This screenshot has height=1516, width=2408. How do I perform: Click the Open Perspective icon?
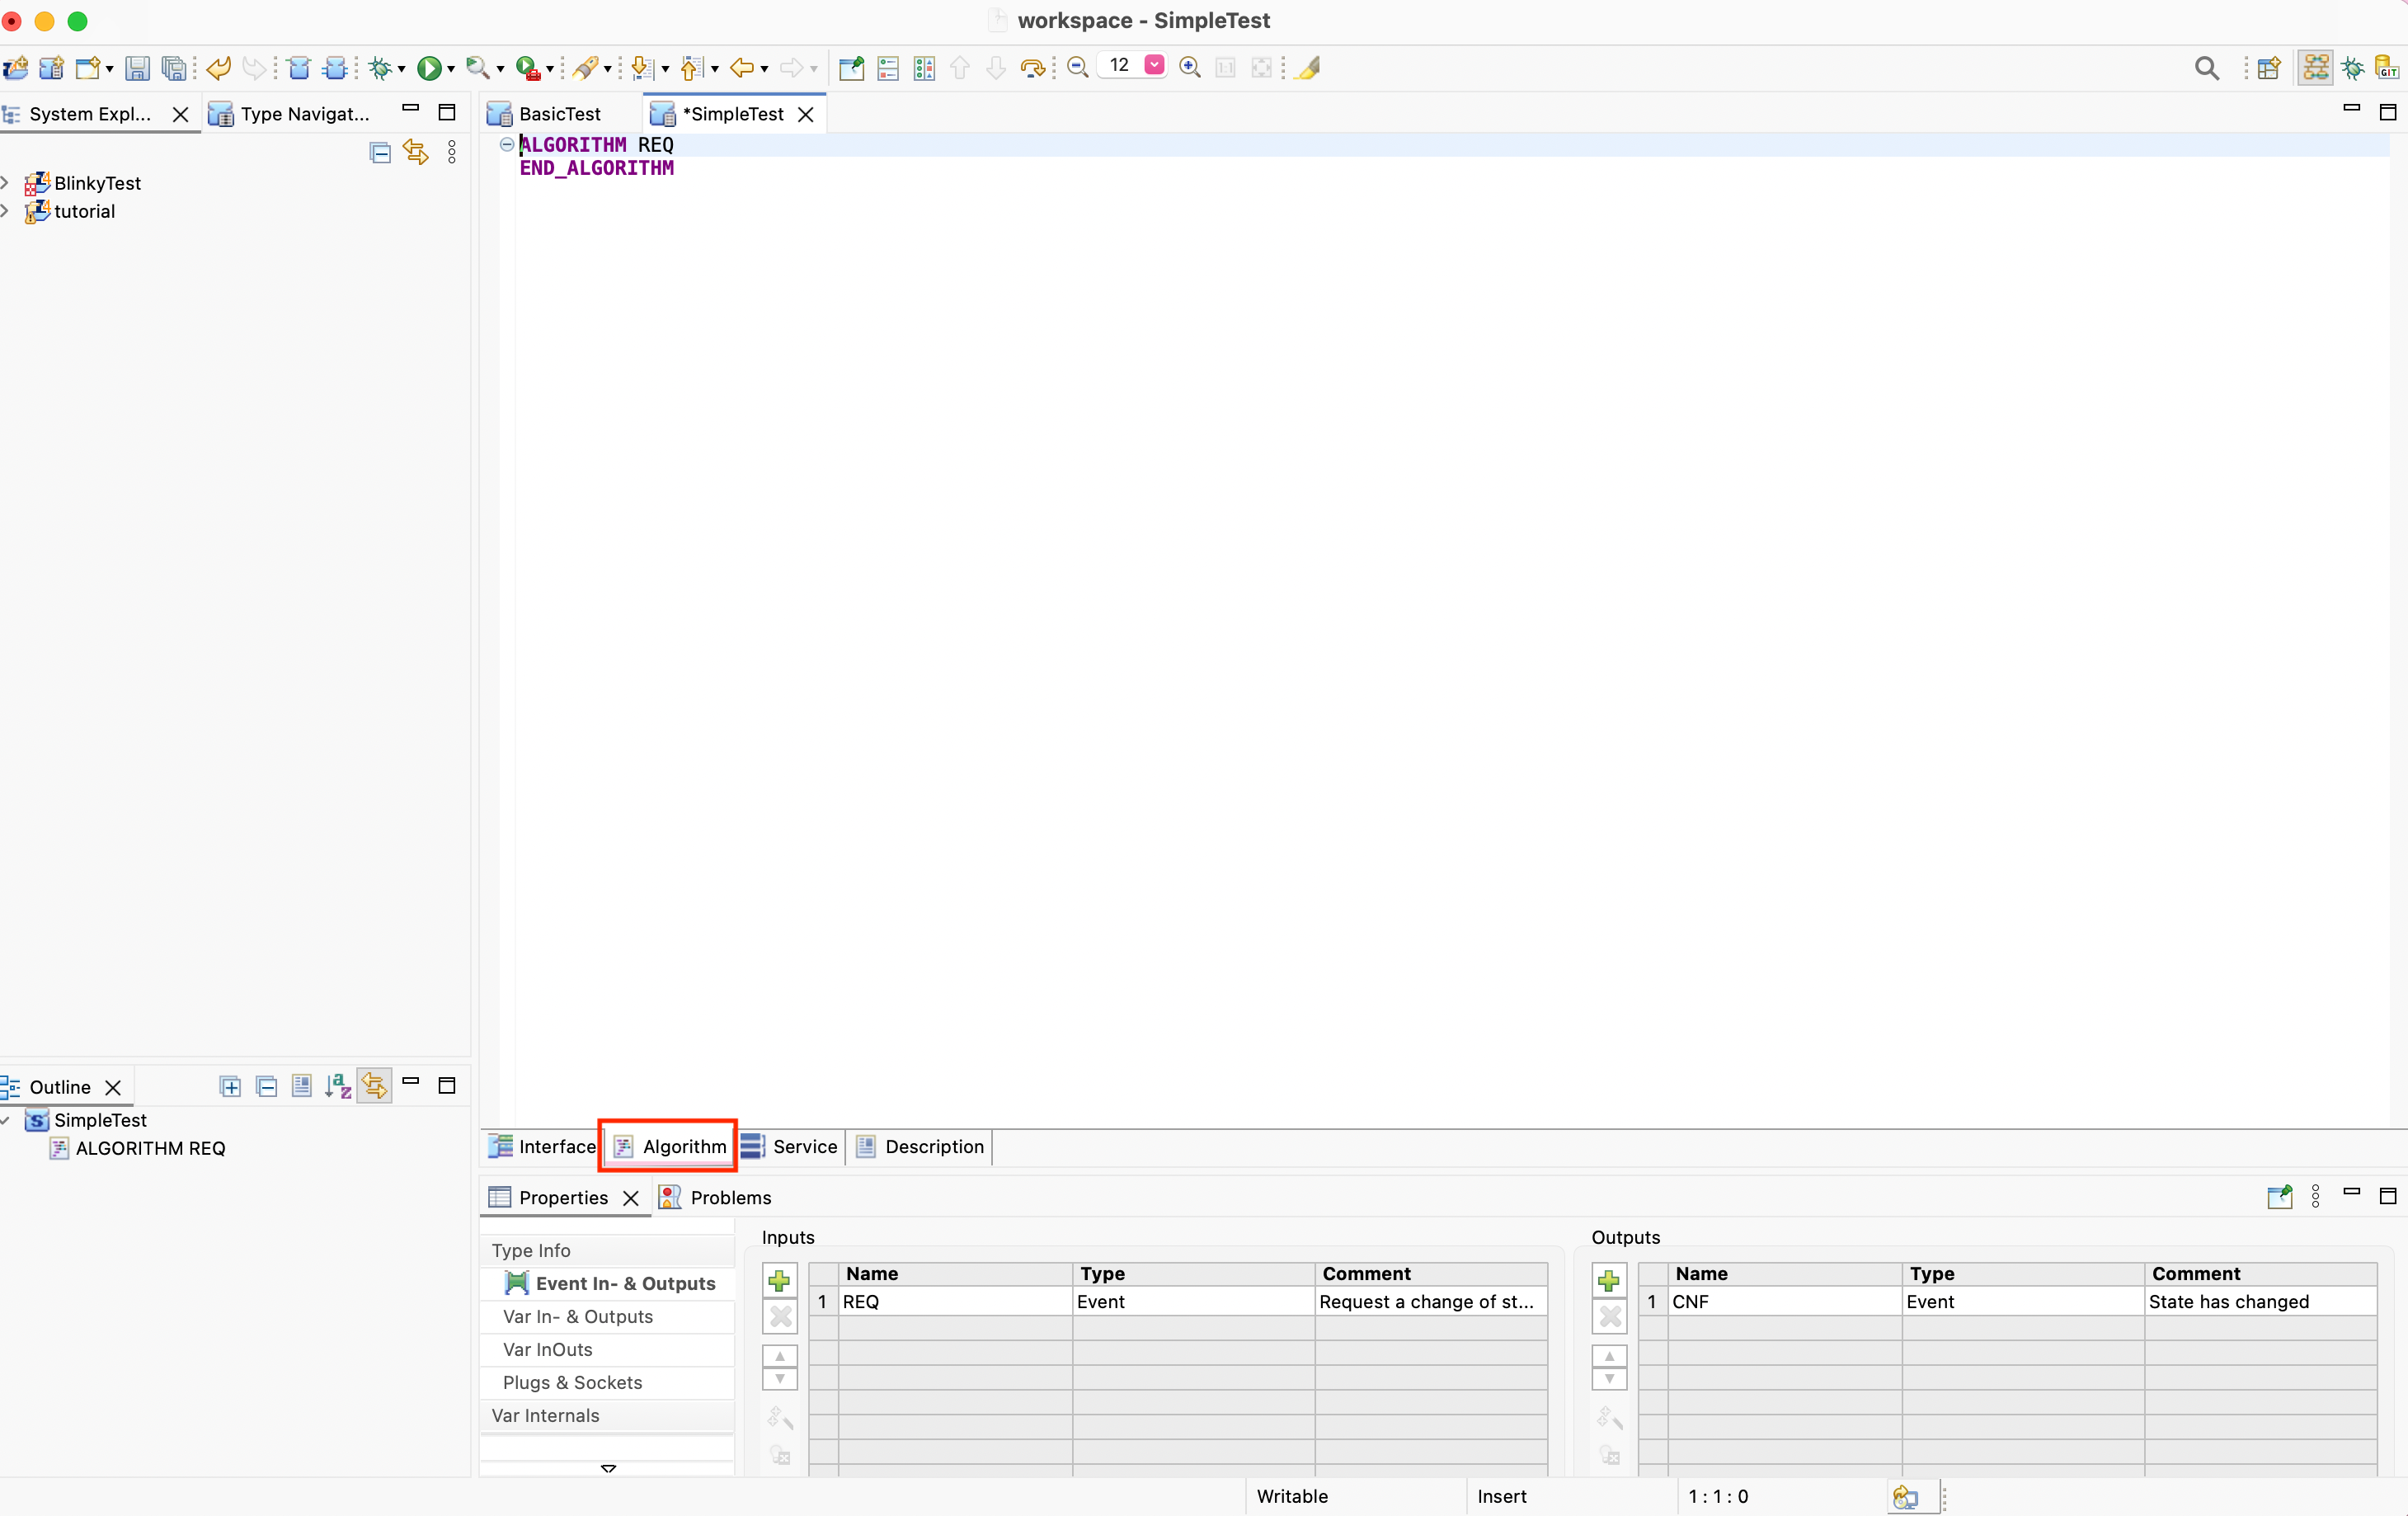coord(2269,68)
